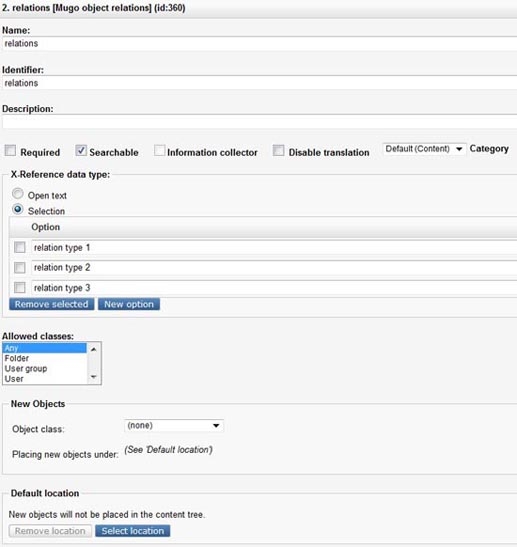
Task: Click the Remove selected button
Action: (52, 304)
